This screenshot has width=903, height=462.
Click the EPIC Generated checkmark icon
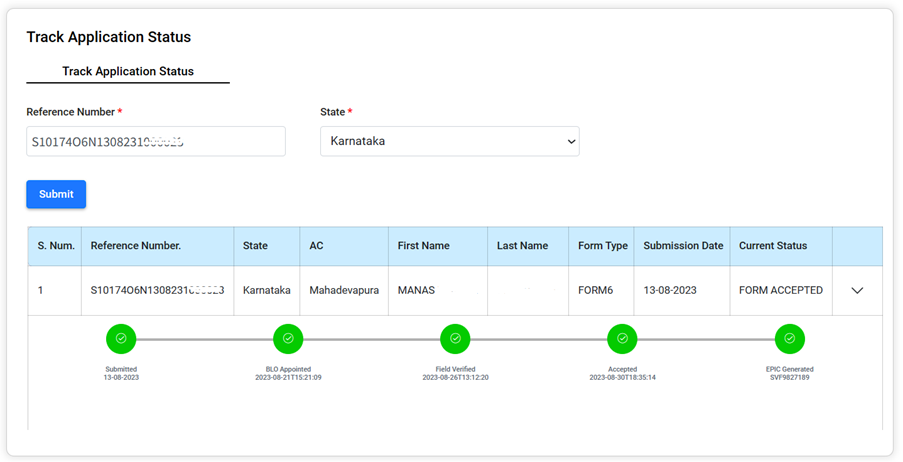789,339
